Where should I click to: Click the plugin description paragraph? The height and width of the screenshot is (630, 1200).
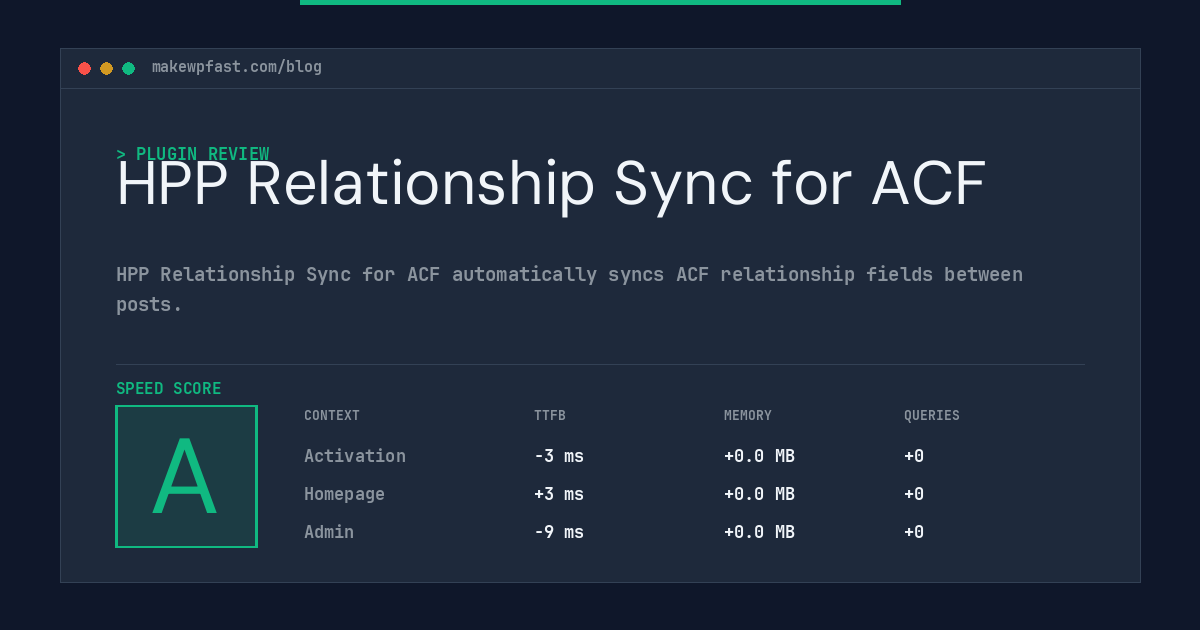(x=569, y=289)
